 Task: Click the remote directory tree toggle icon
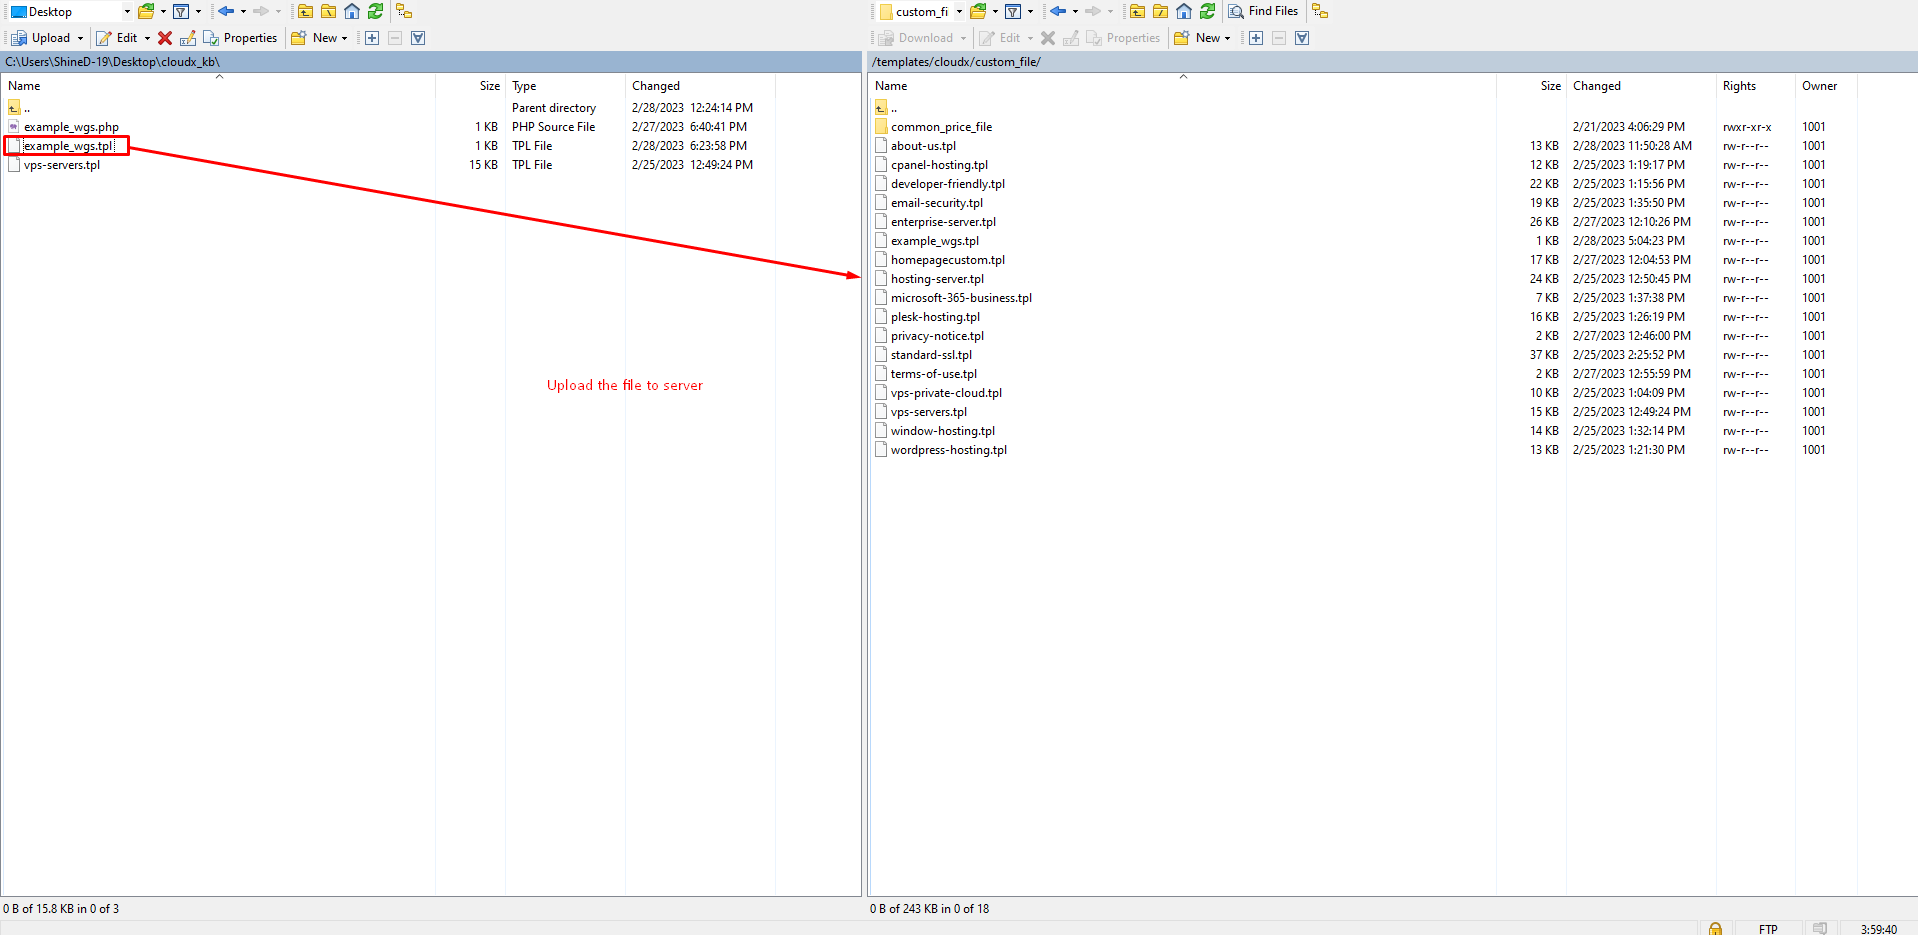point(1320,11)
